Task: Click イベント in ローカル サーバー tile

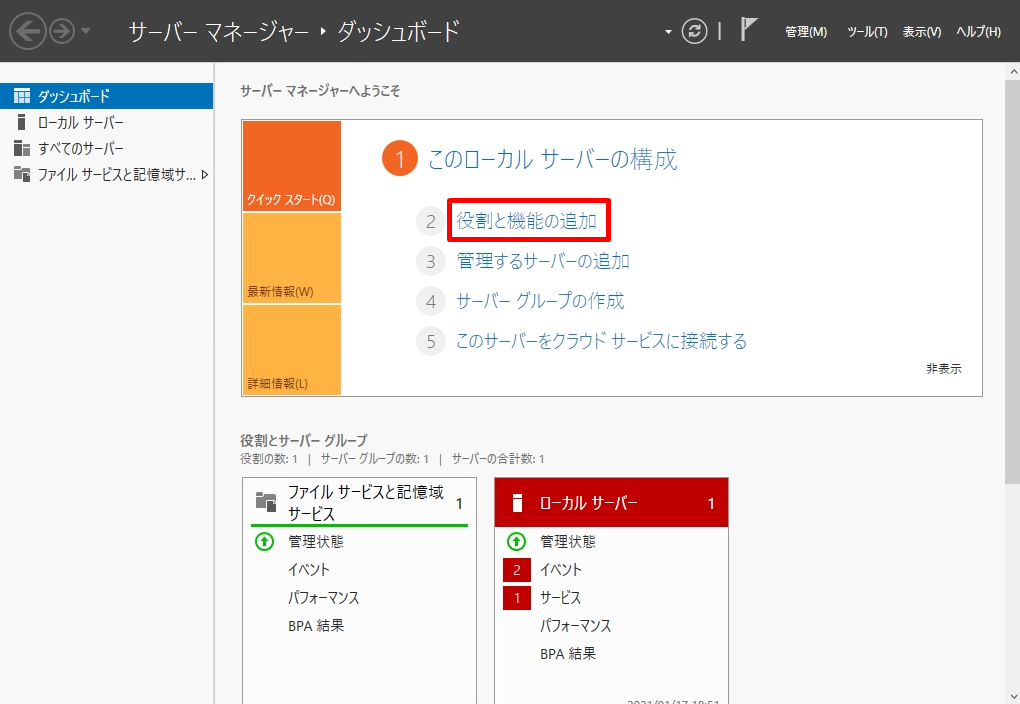Action: [560, 569]
